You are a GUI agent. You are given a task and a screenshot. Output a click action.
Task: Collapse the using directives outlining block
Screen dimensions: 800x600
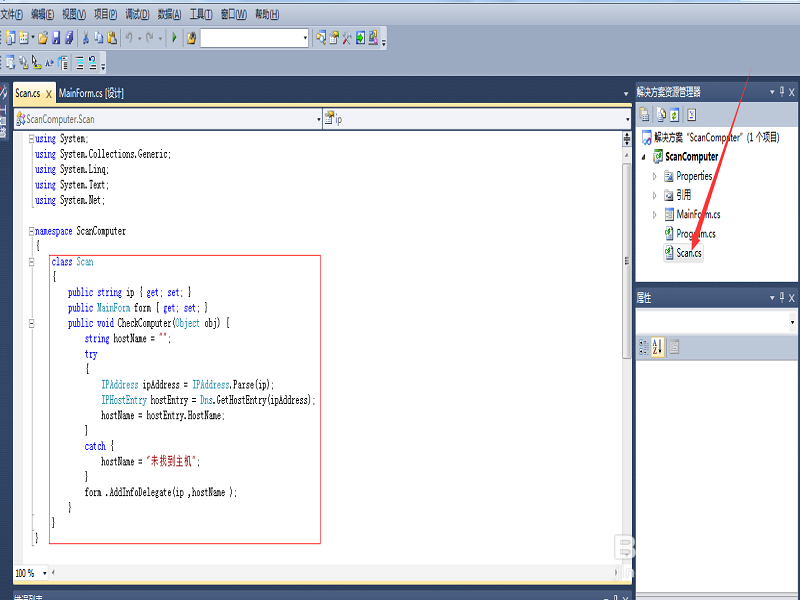click(31, 138)
